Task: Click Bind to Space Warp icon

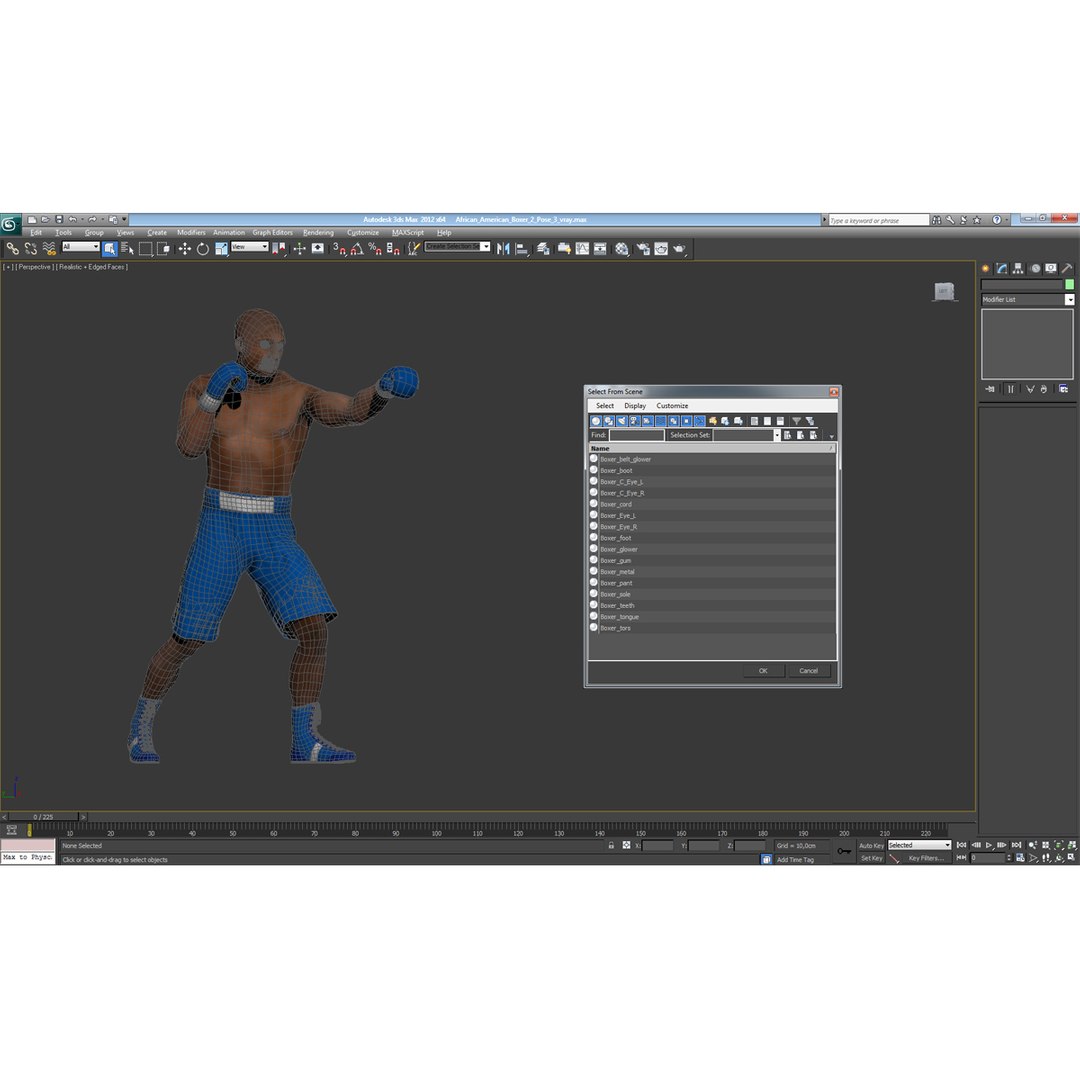Action: [x=49, y=249]
